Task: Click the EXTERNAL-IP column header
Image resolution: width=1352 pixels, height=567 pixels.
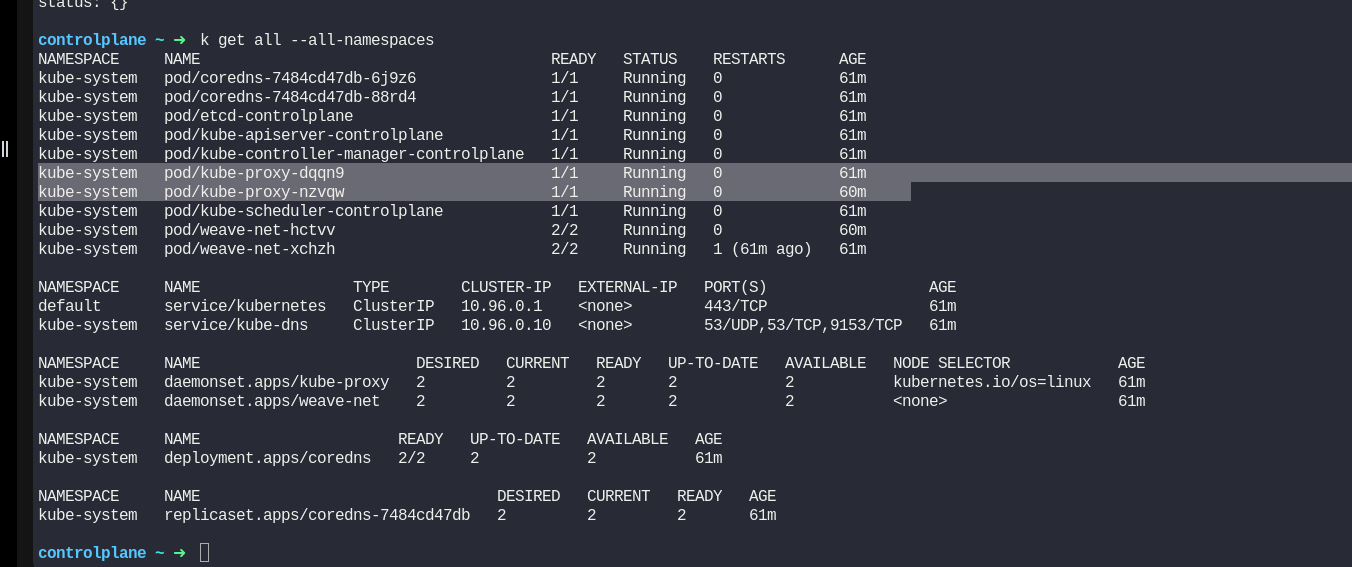Action: tap(627, 287)
